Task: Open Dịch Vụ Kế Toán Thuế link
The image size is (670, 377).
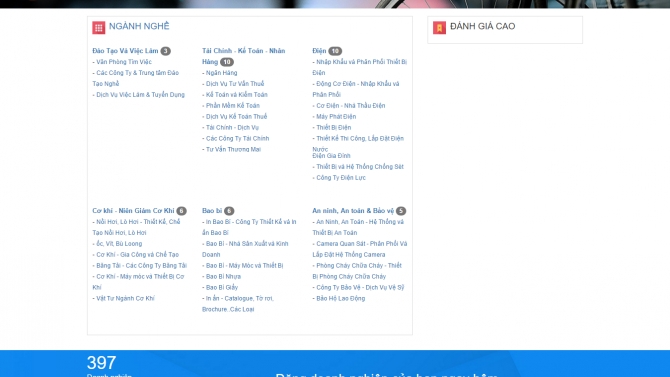Action: click(x=236, y=117)
